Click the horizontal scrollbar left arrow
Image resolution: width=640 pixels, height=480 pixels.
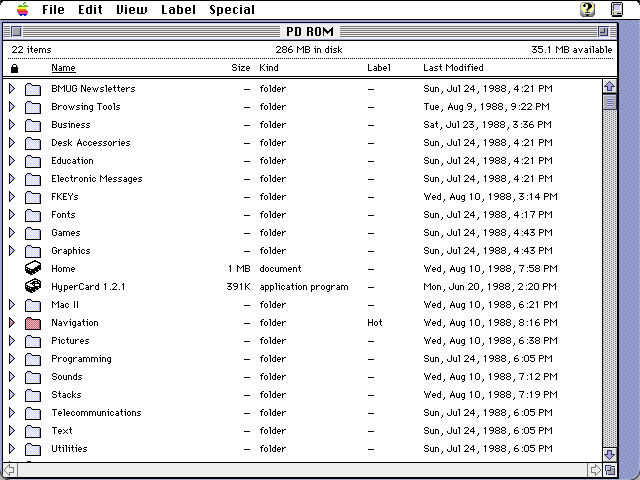pos(9,470)
